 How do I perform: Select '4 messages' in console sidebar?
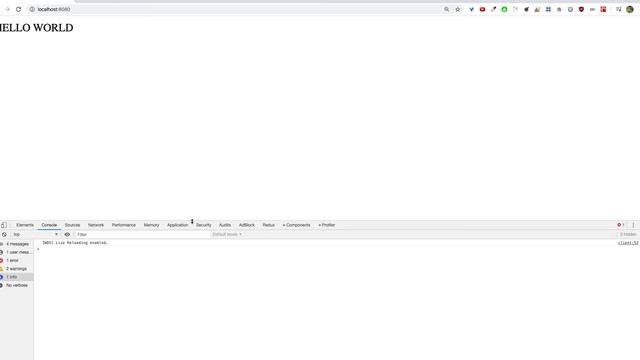pos(17,244)
